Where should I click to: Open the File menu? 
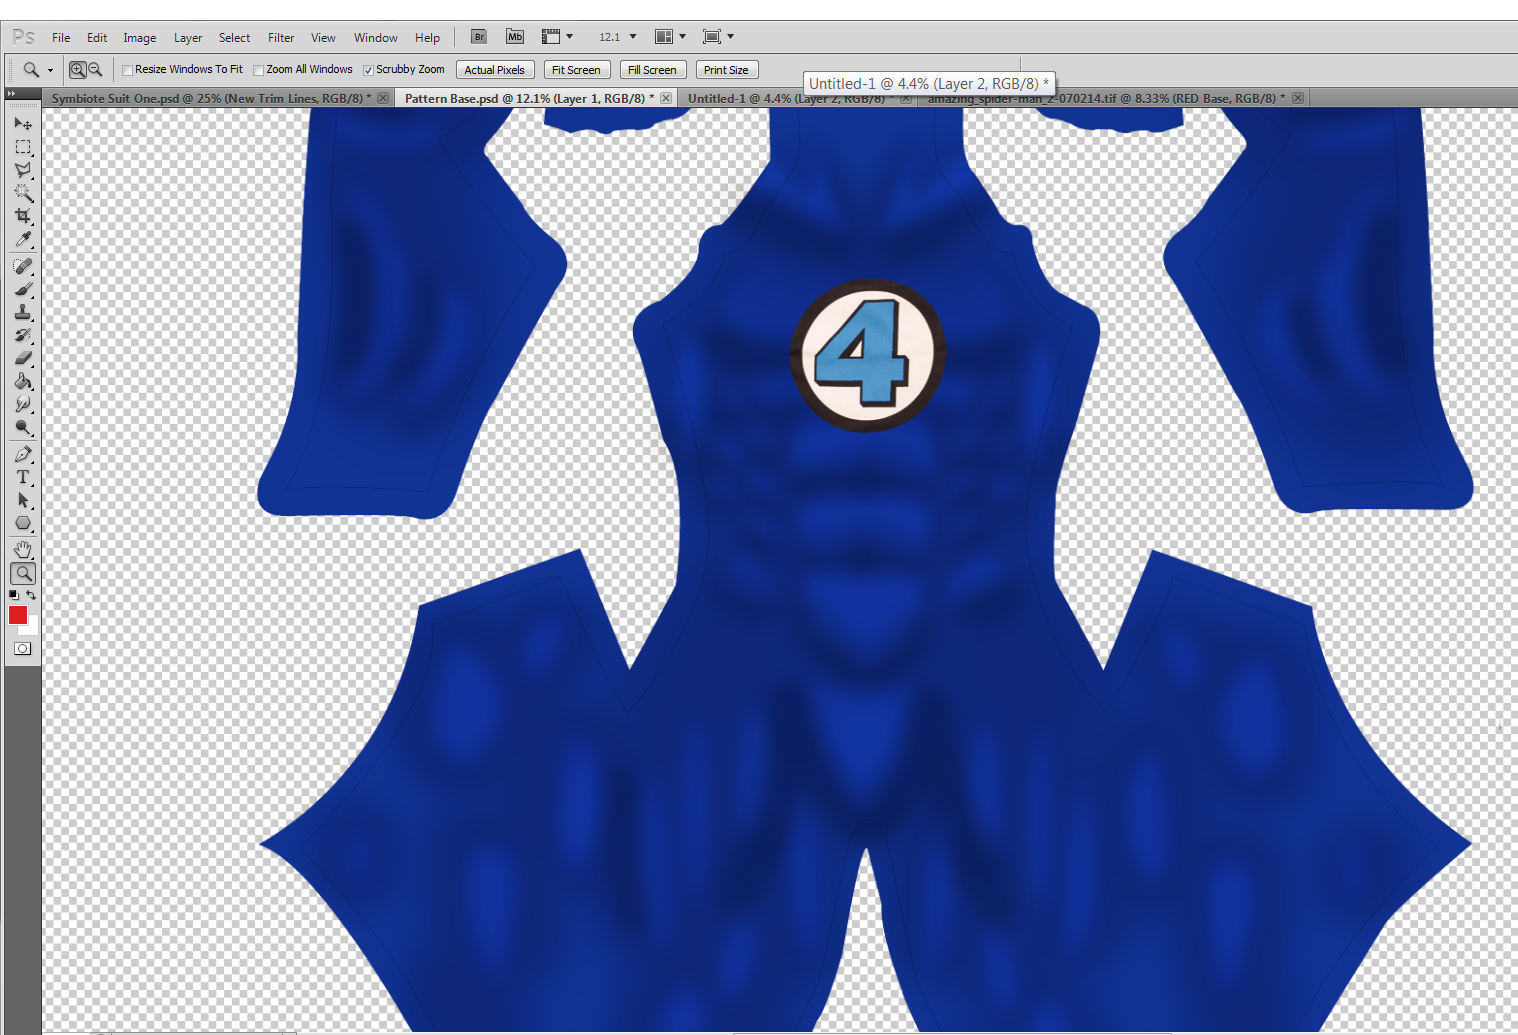61,38
